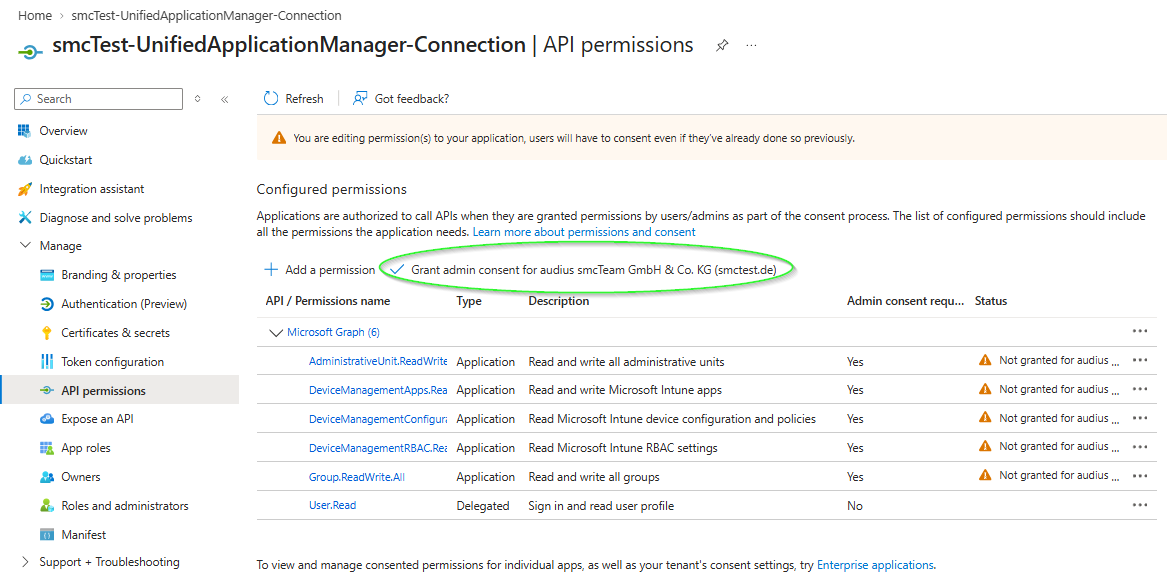Click Add a permission
This screenshot has height=587, width=1167.
[320, 269]
